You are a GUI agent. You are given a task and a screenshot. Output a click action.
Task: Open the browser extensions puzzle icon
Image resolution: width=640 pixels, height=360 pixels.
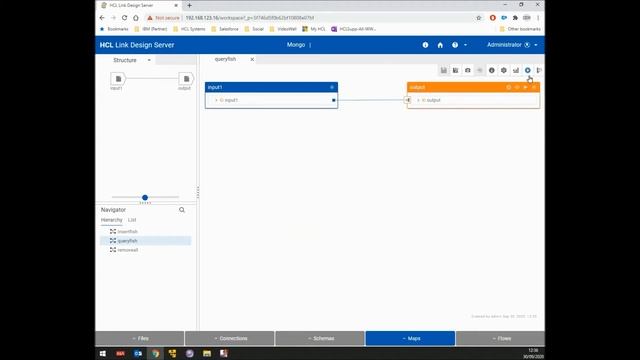click(x=515, y=18)
